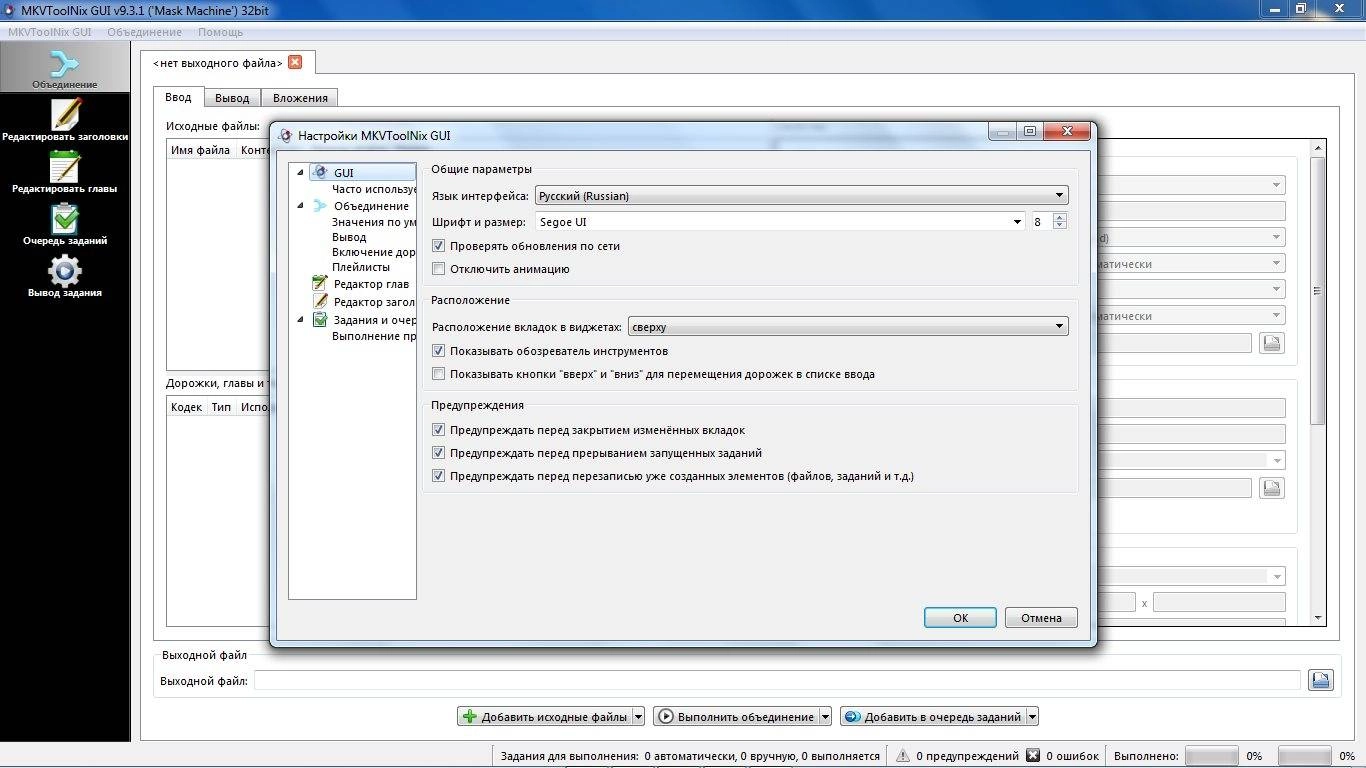This screenshot has width=1366, height=768.
Task: Select Плейлисты item in settings tree
Action: pos(361,267)
